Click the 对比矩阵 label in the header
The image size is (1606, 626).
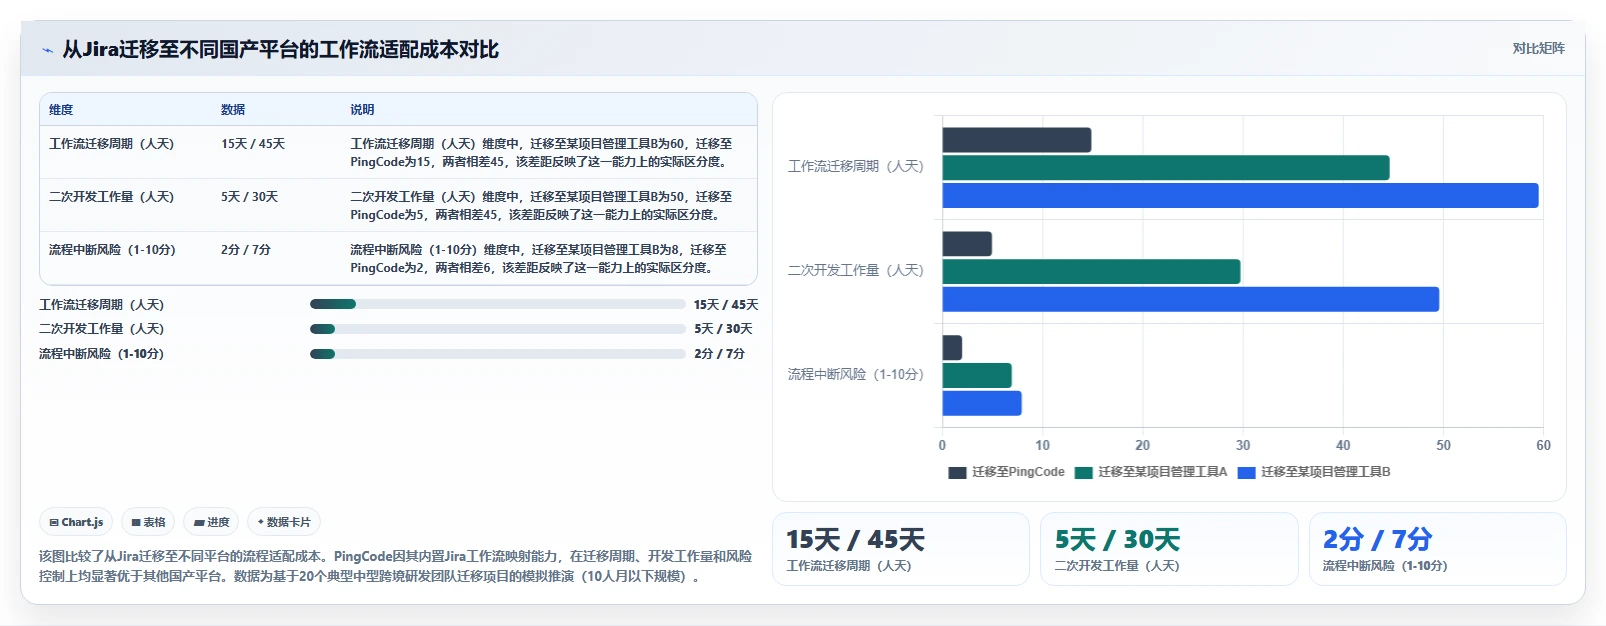pyautogui.click(x=1538, y=48)
